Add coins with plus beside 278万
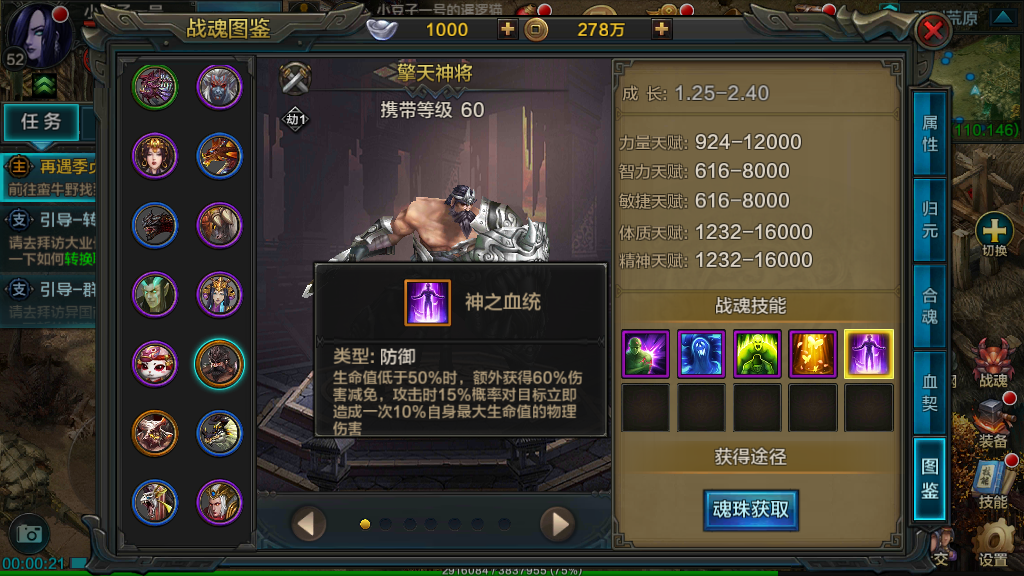Viewport: 1024px width, 576px height. (x=661, y=29)
